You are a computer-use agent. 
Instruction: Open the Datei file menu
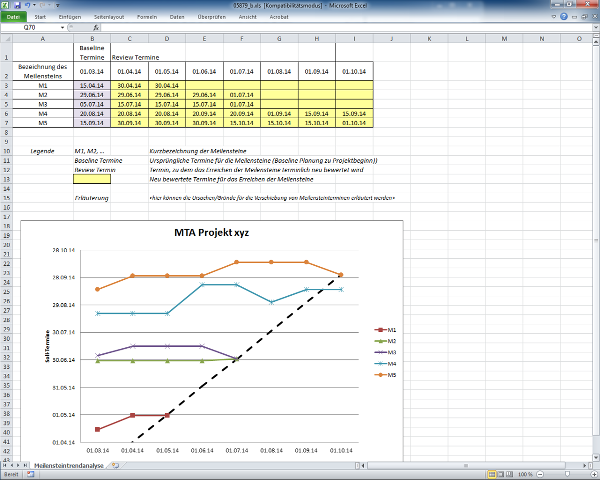(x=13, y=17)
